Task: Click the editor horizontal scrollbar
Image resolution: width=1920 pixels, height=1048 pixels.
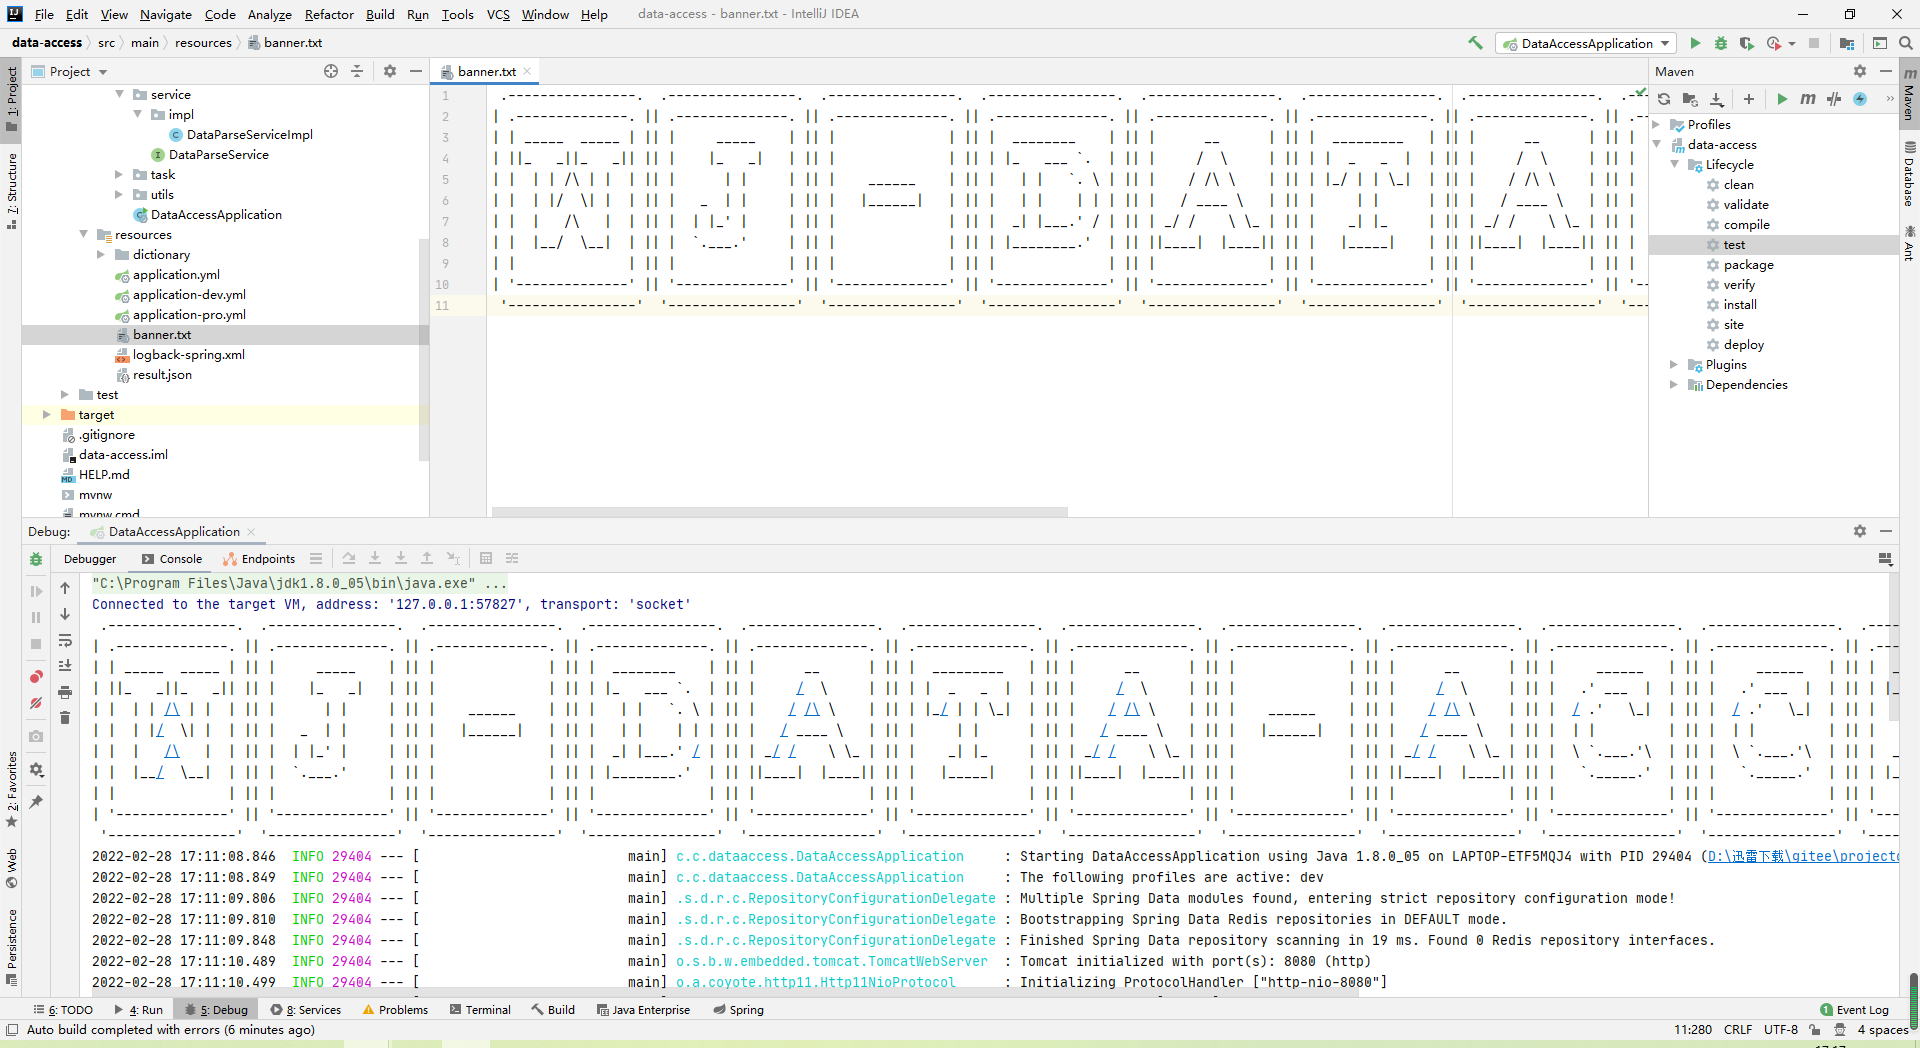Action: [x=780, y=512]
